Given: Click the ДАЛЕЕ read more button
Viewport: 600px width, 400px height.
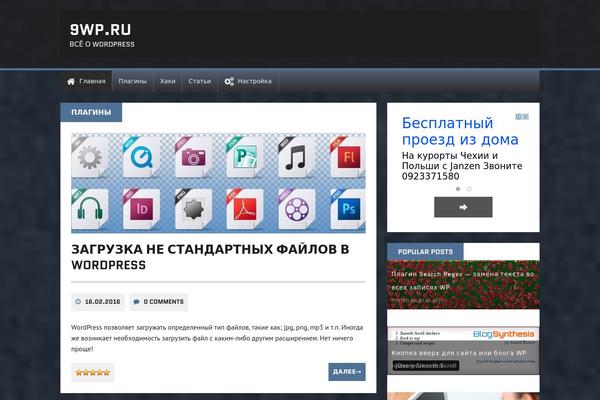Looking at the screenshot, I should pyautogui.click(x=347, y=372).
